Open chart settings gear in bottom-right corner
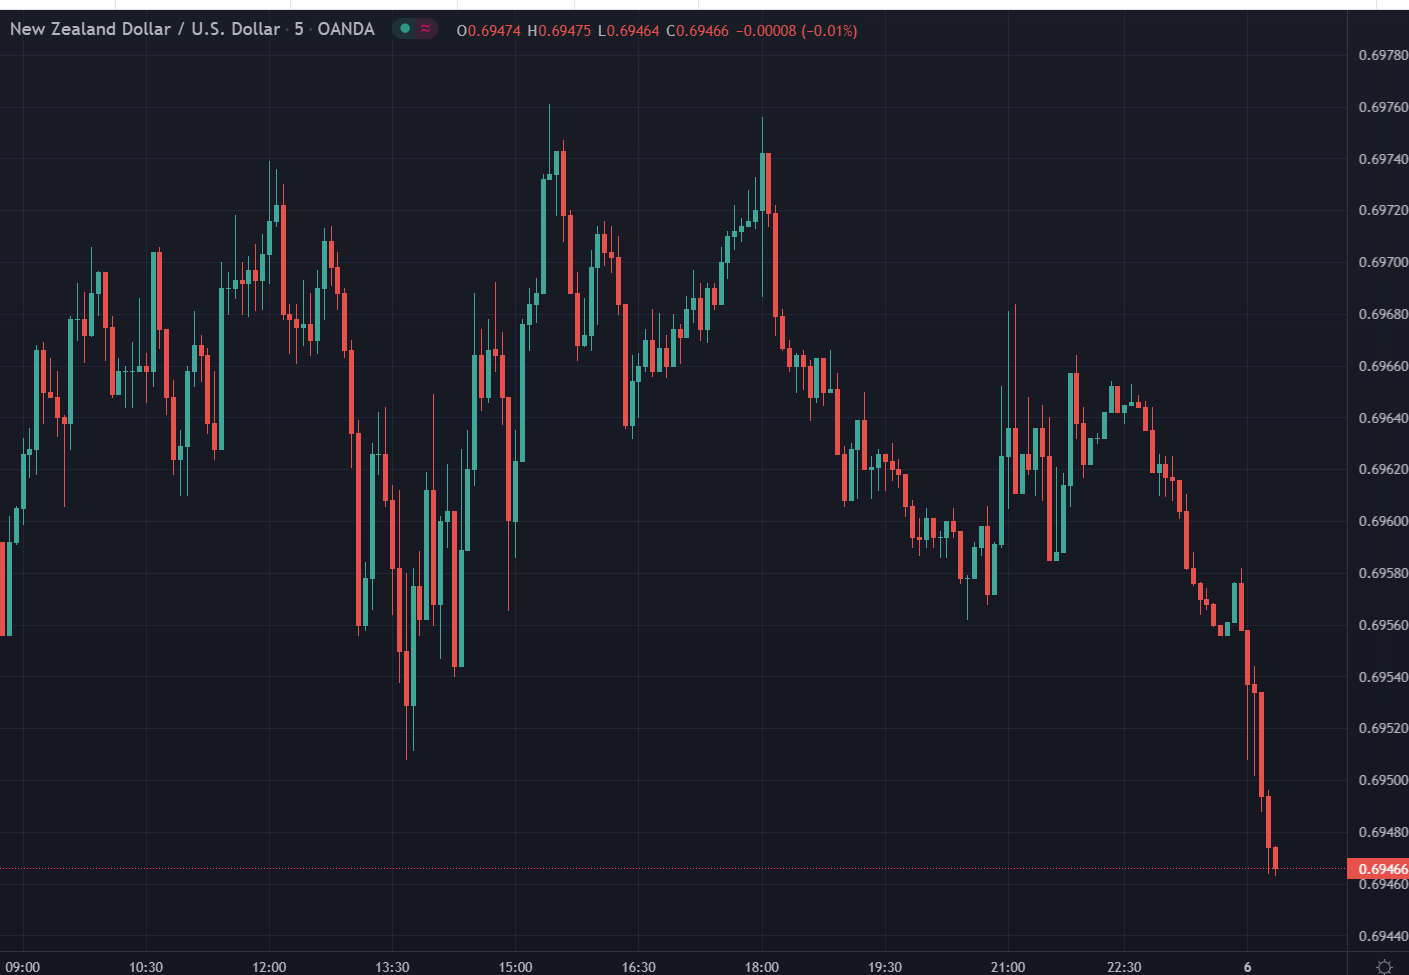The width and height of the screenshot is (1409, 975). click(1384, 966)
